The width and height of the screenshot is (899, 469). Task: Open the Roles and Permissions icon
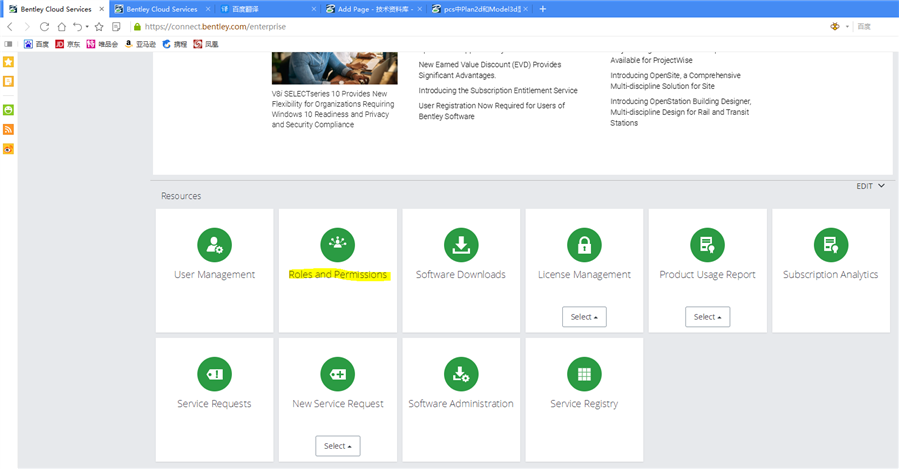click(x=338, y=245)
